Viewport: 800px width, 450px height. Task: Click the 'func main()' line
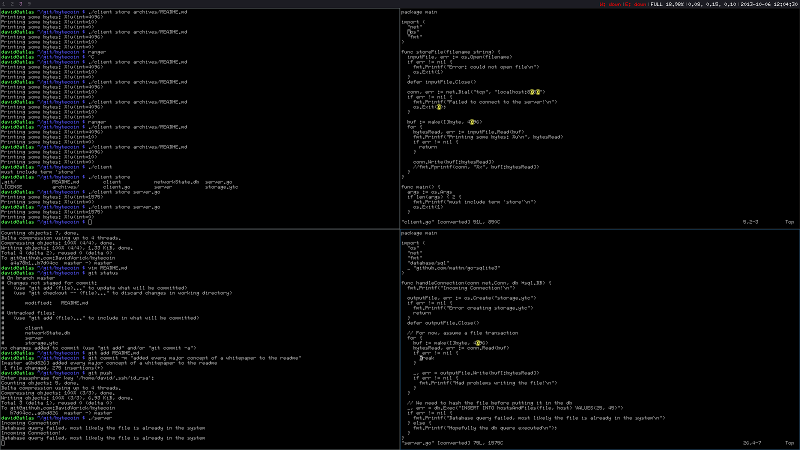[x=420, y=187]
